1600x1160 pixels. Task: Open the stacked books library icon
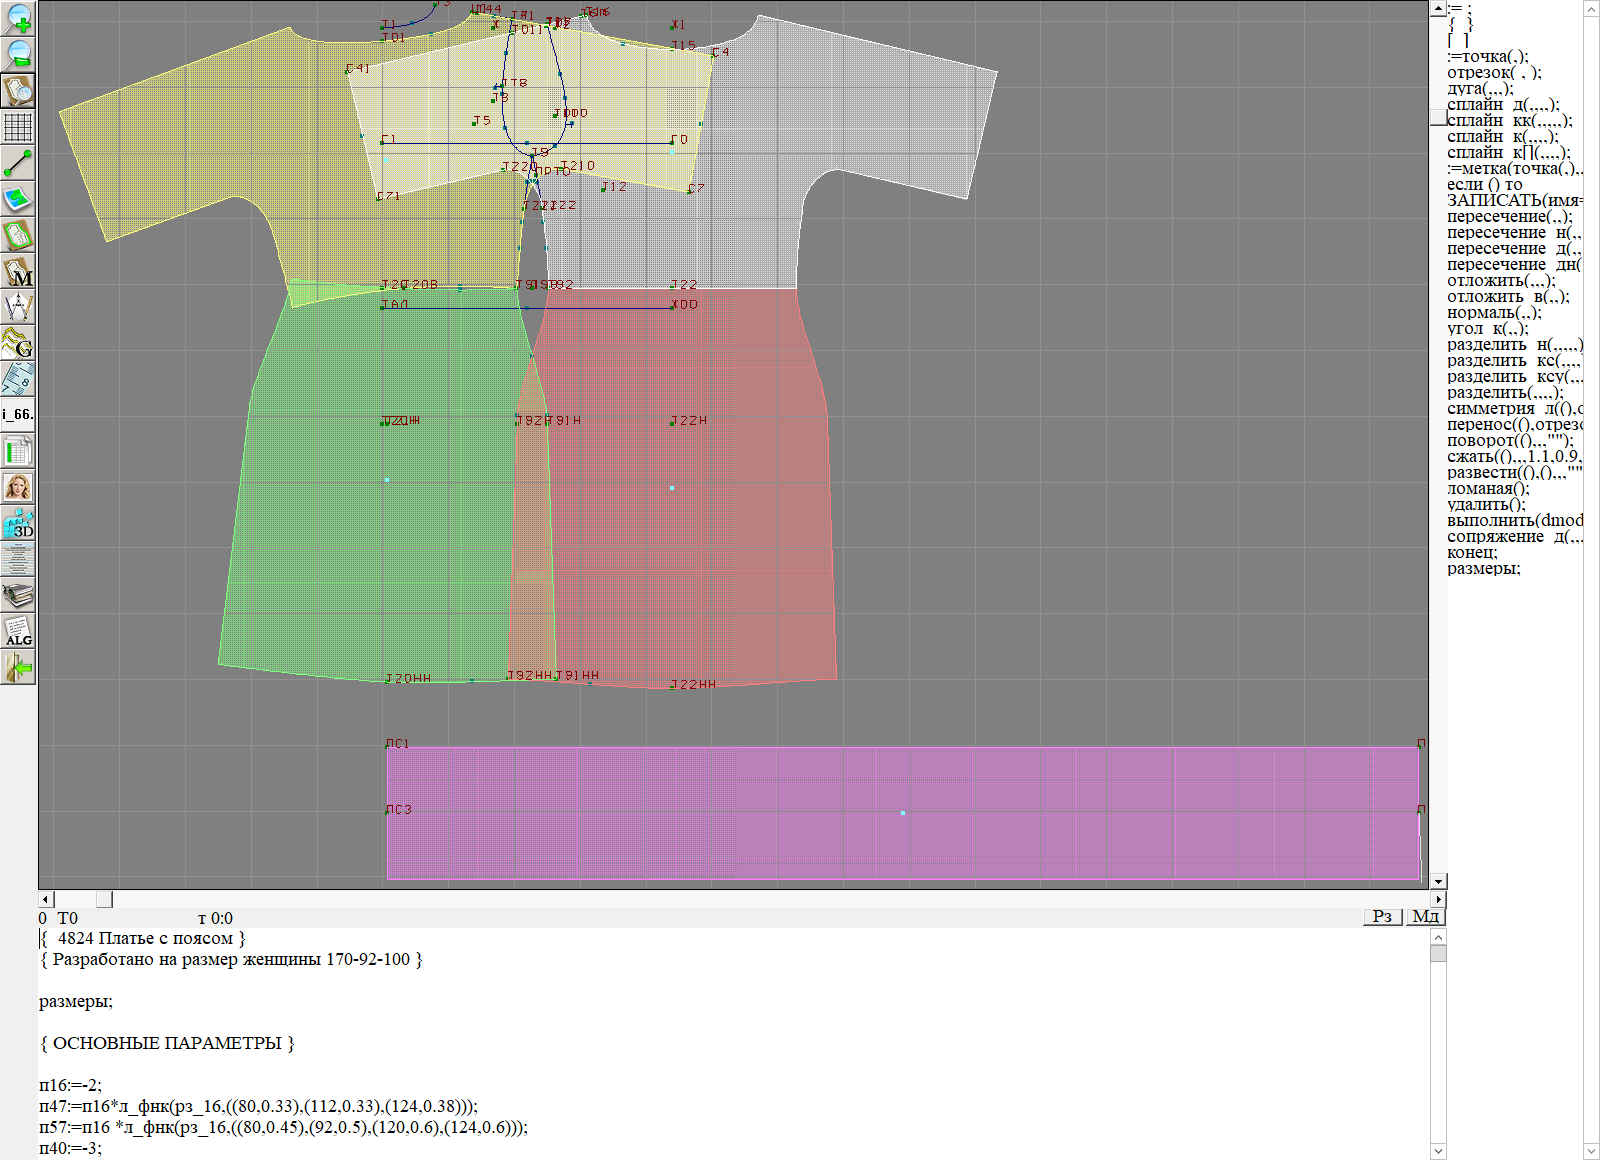coord(18,595)
